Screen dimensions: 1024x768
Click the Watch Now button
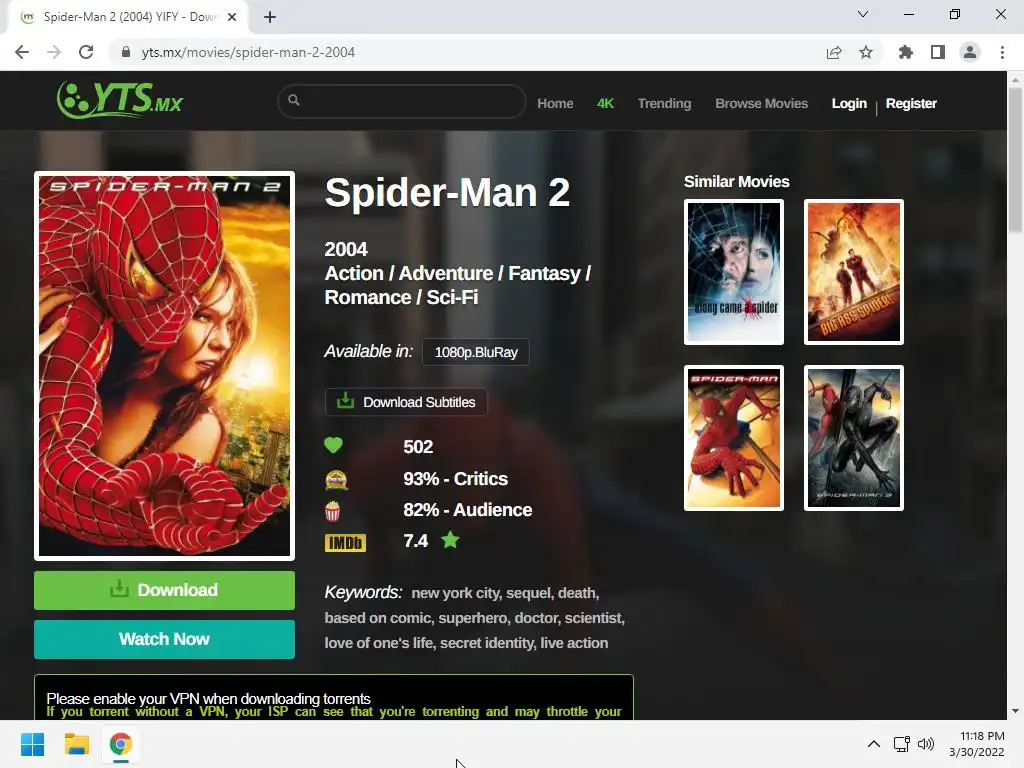pyautogui.click(x=165, y=639)
